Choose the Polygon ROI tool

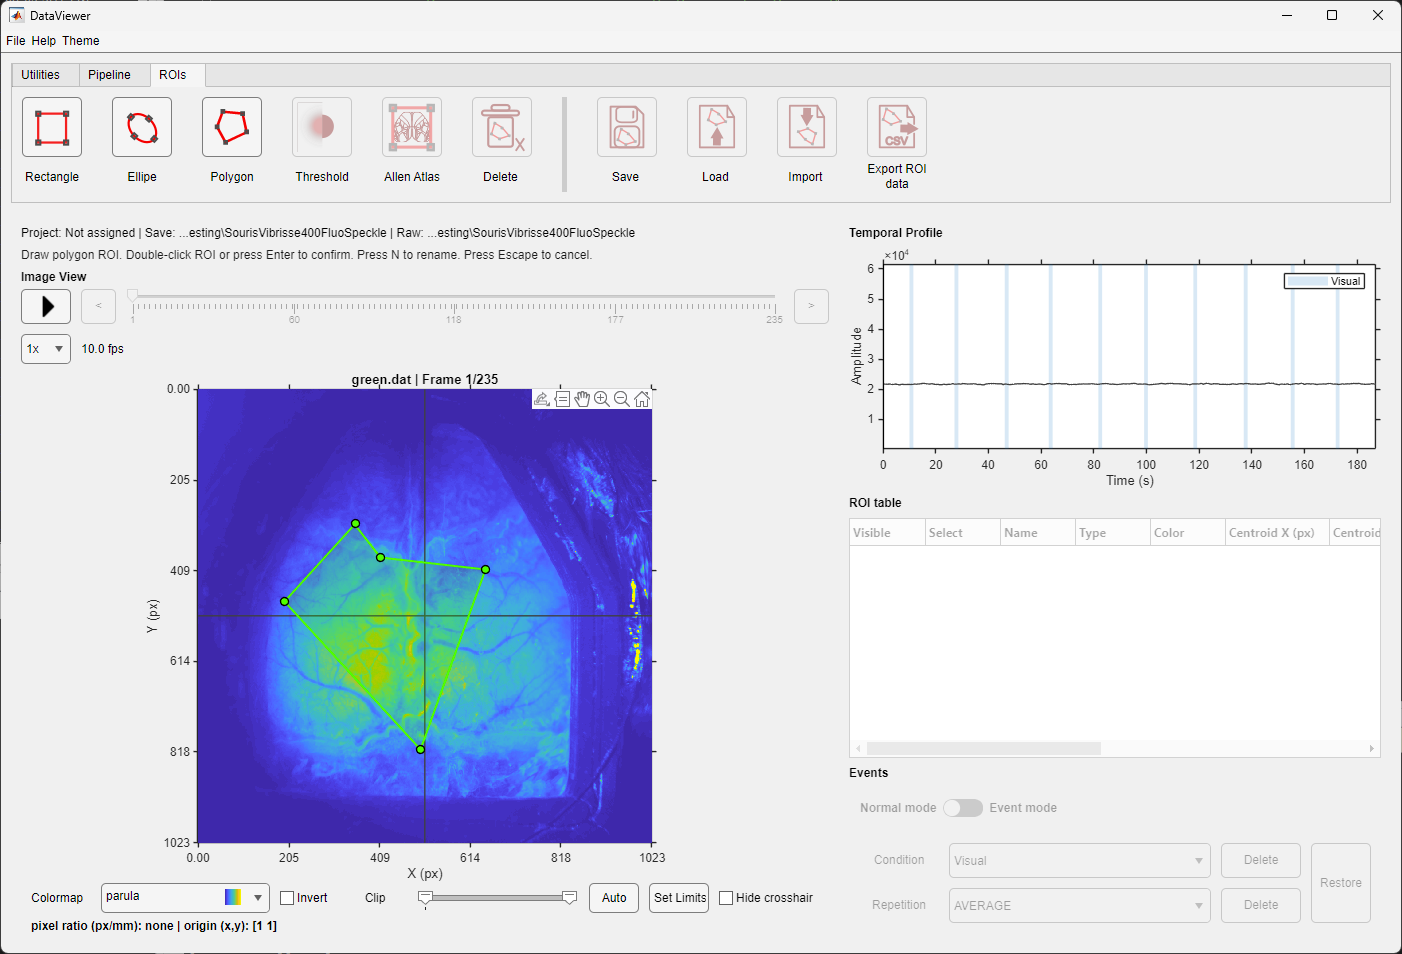(232, 127)
